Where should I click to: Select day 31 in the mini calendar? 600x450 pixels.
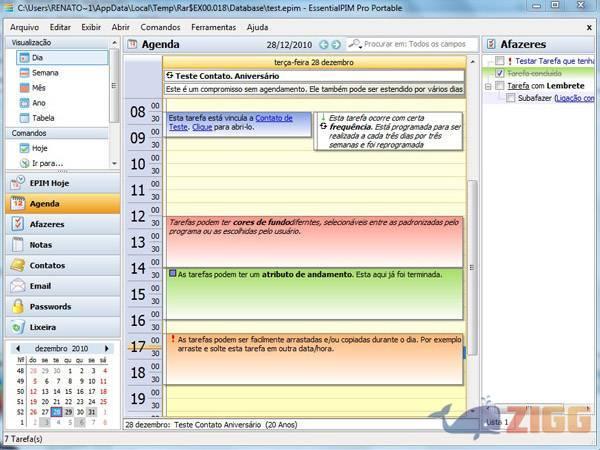tap(91, 411)
